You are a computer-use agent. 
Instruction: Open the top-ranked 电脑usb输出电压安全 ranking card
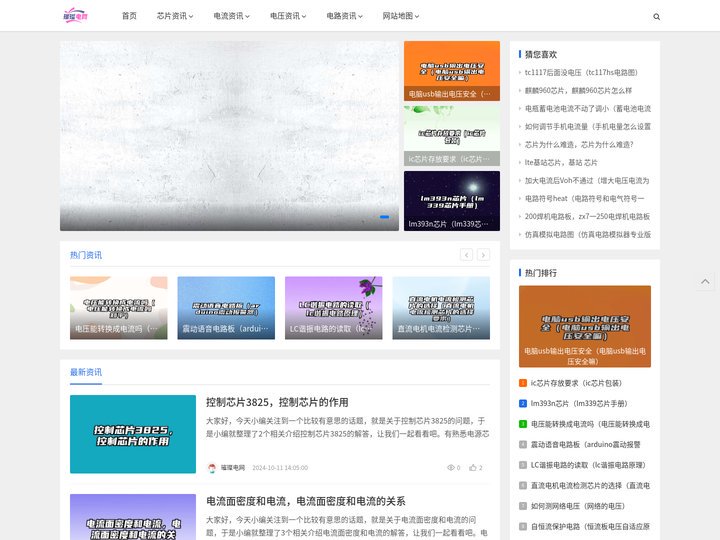coord(585,326)
